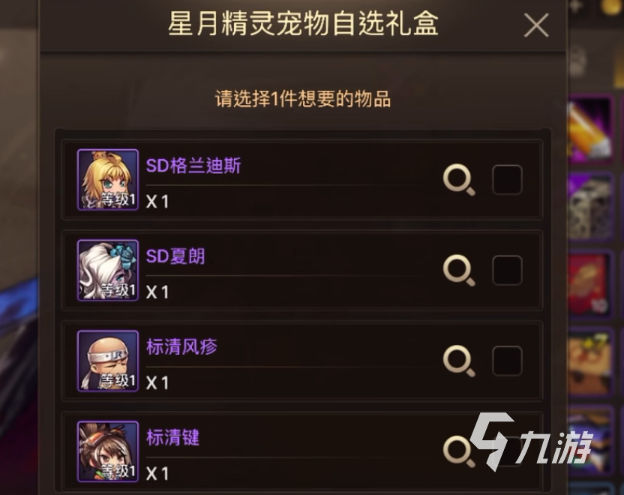Check the box for SD格兰迪斯
This screenshot has height=495, width=624.
click(507, 180)
